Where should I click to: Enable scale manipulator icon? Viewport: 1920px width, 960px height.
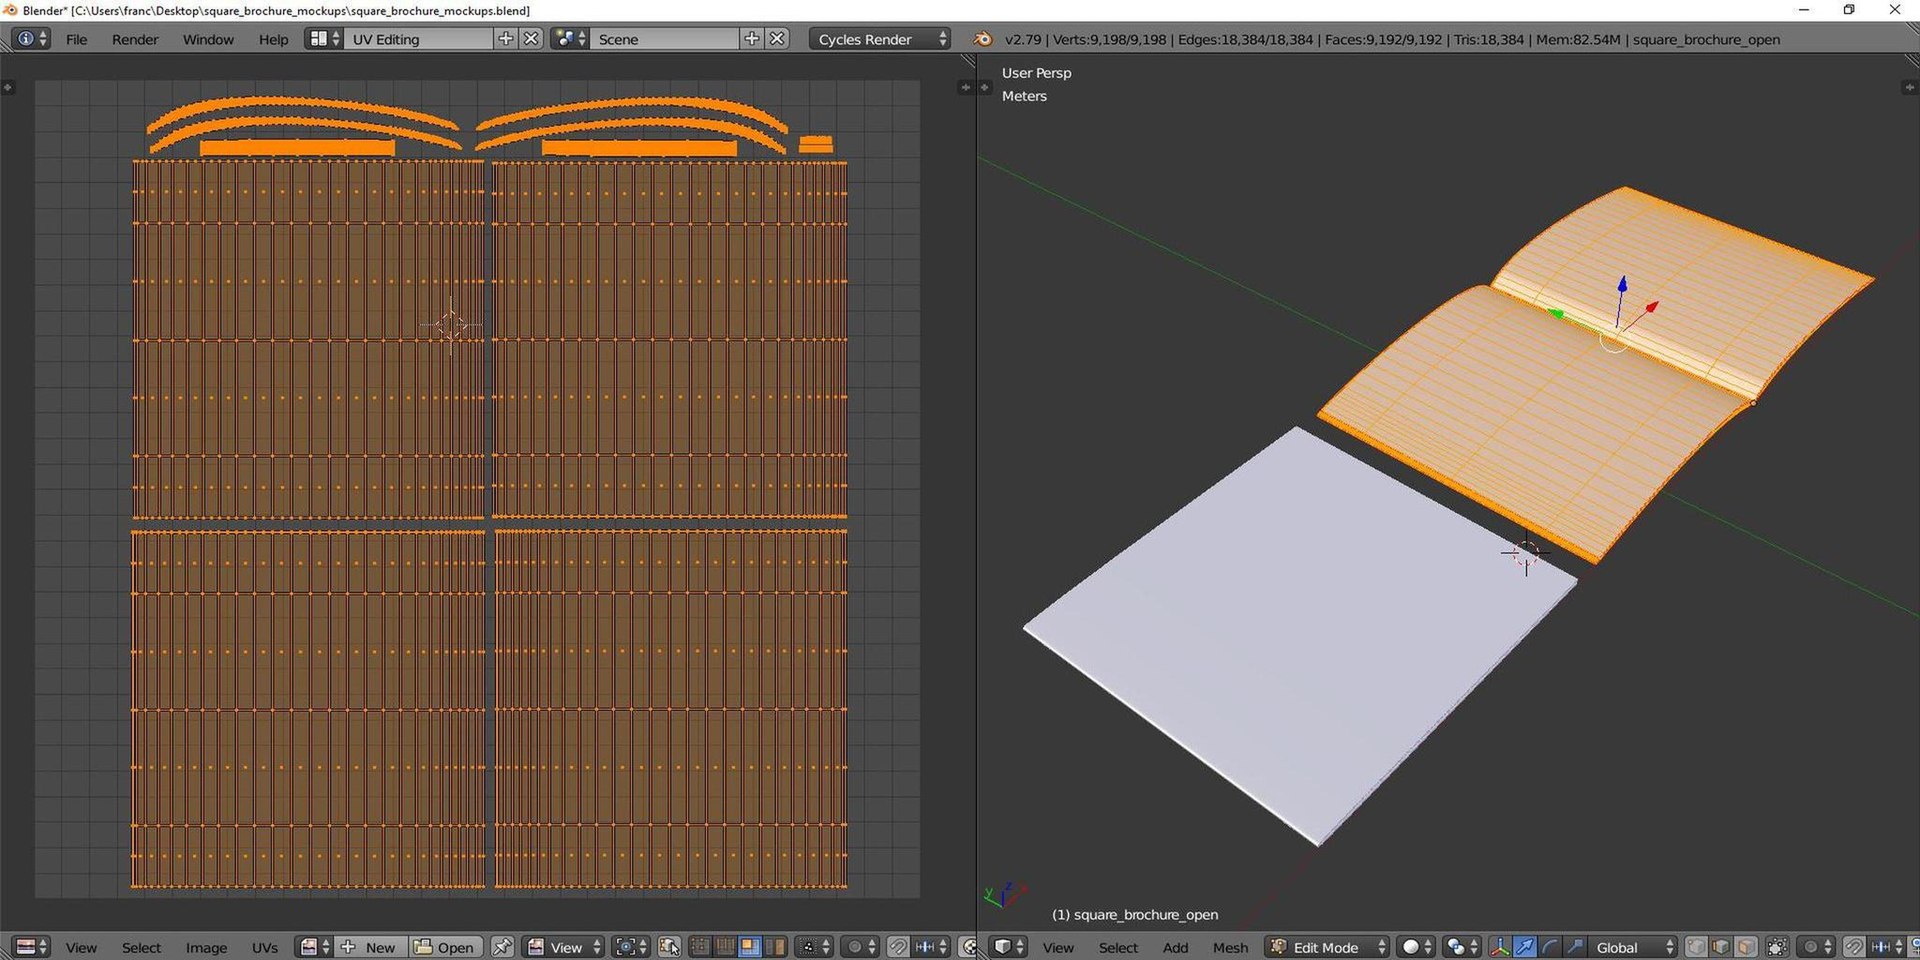1574,947
